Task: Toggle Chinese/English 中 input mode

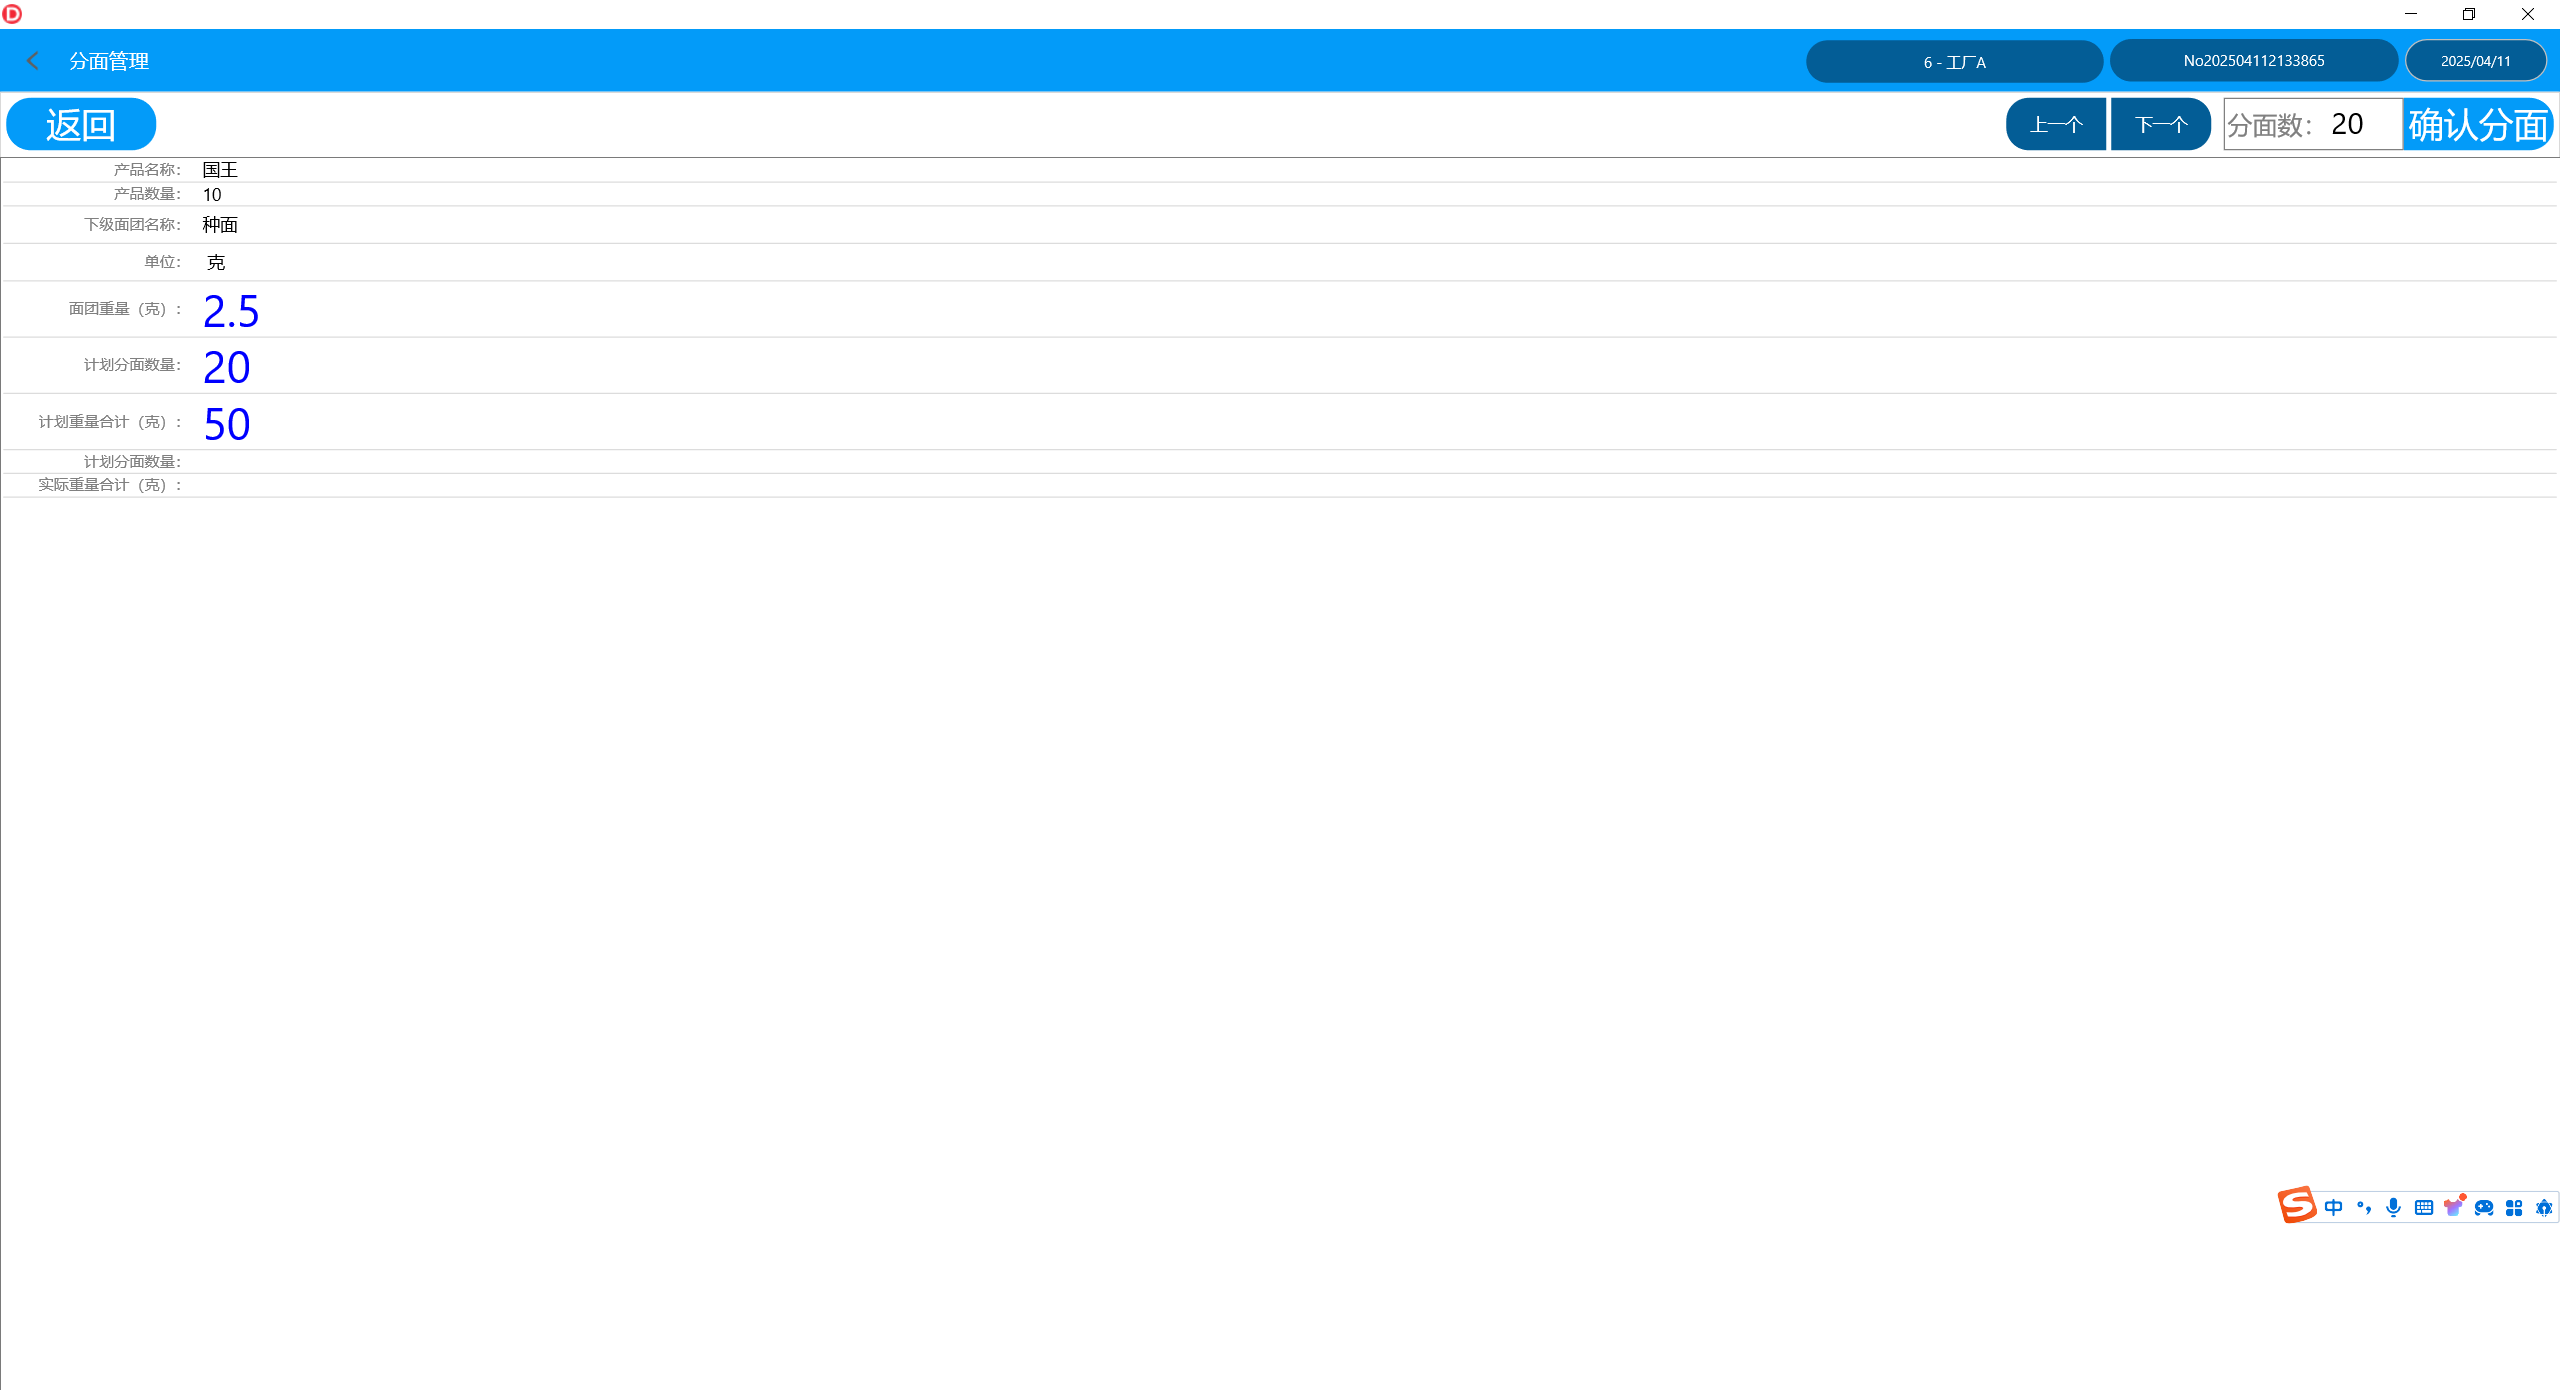Action: click(x=2333, y=1207)
